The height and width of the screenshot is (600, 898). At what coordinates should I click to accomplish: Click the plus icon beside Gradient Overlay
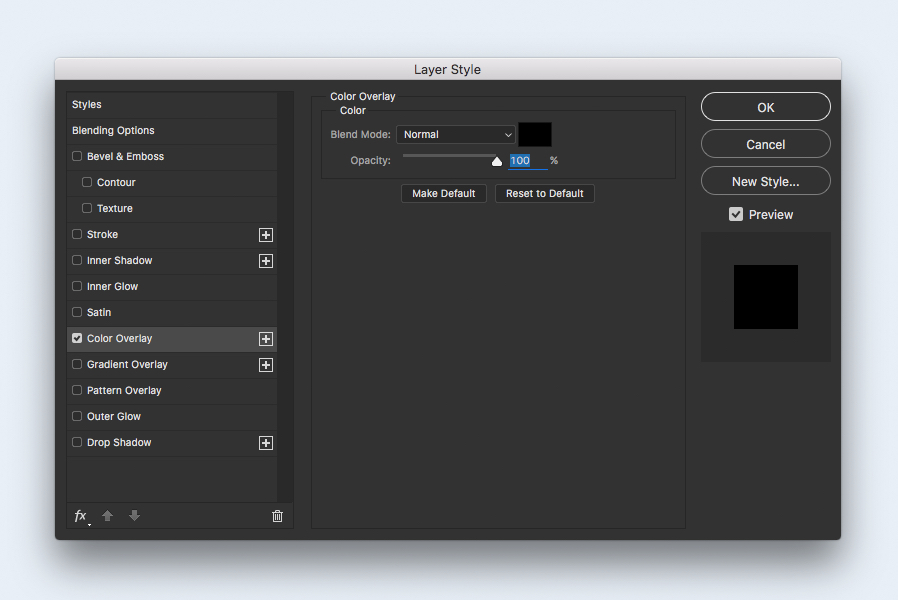click(266, 365)
